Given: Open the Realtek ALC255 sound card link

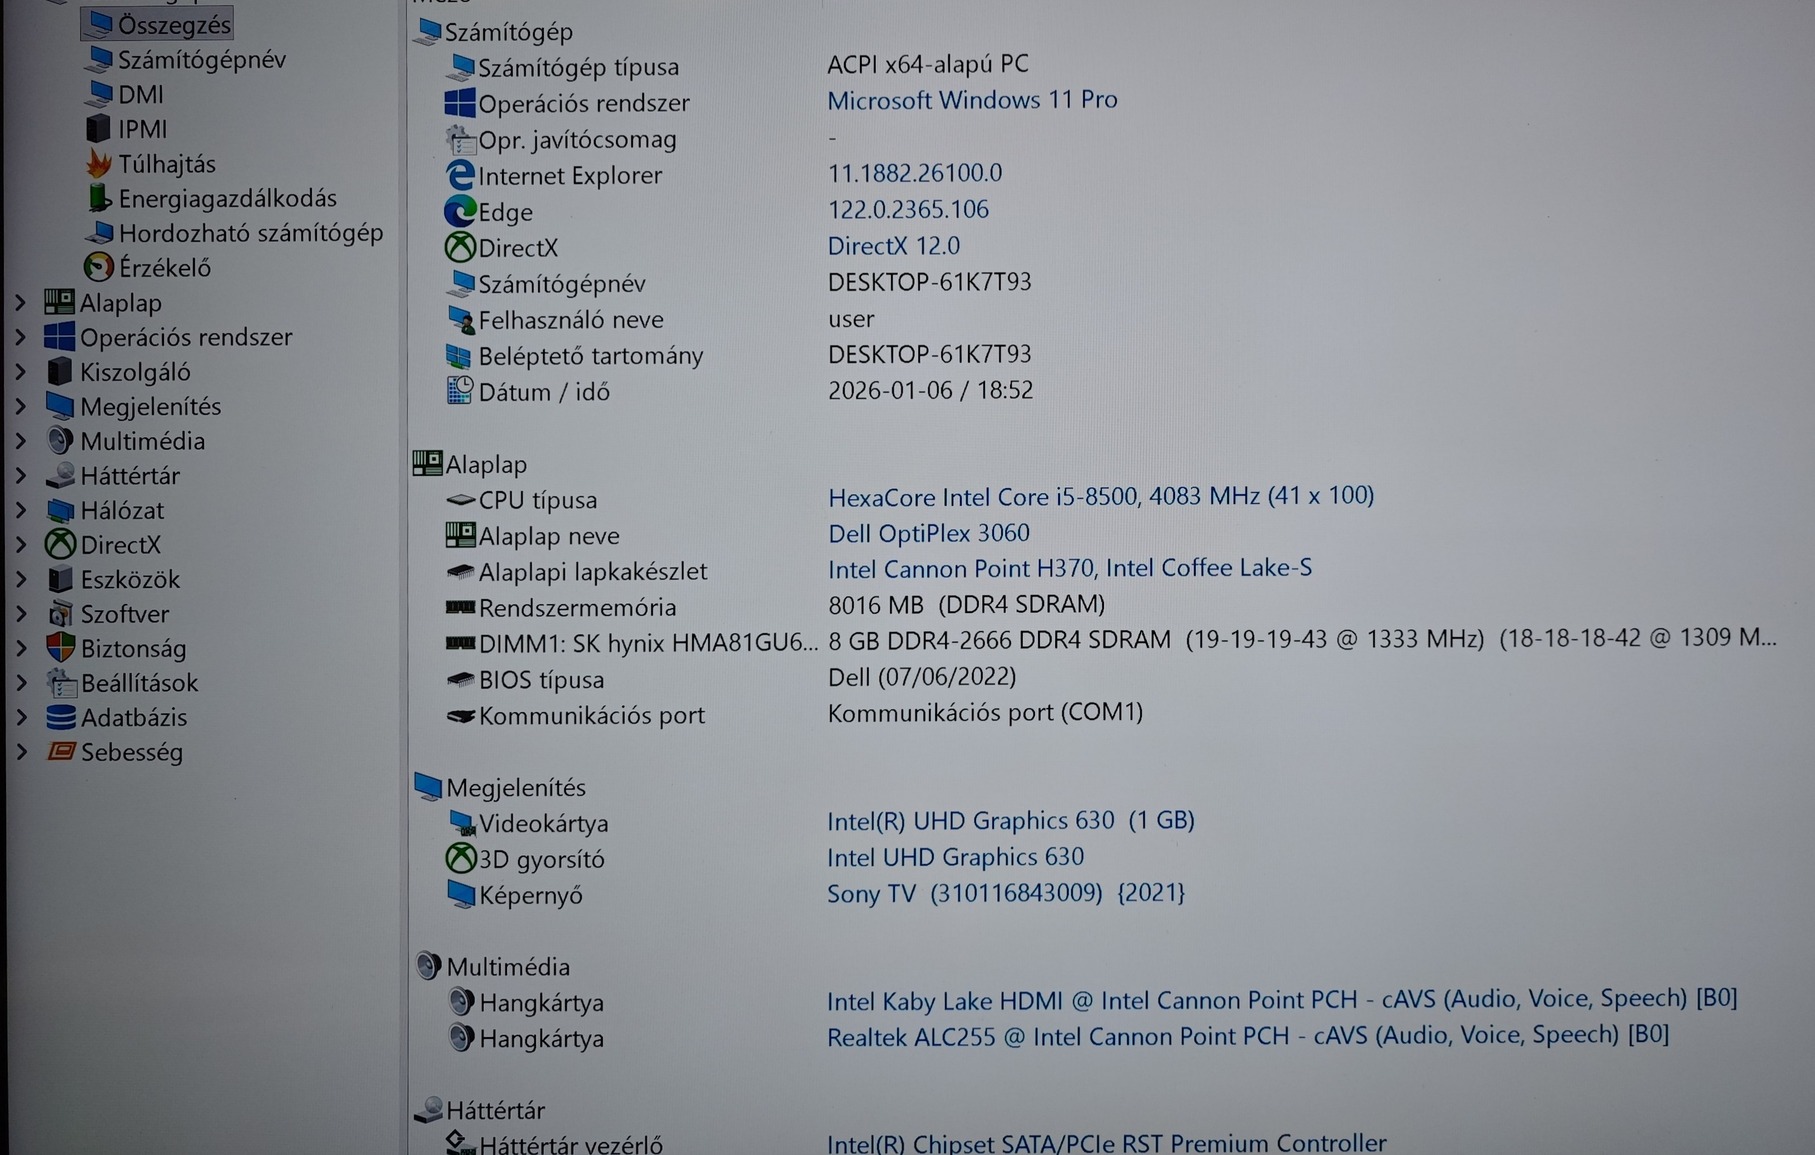Looking at the screenshot, I should (x=1248, y=1035).
